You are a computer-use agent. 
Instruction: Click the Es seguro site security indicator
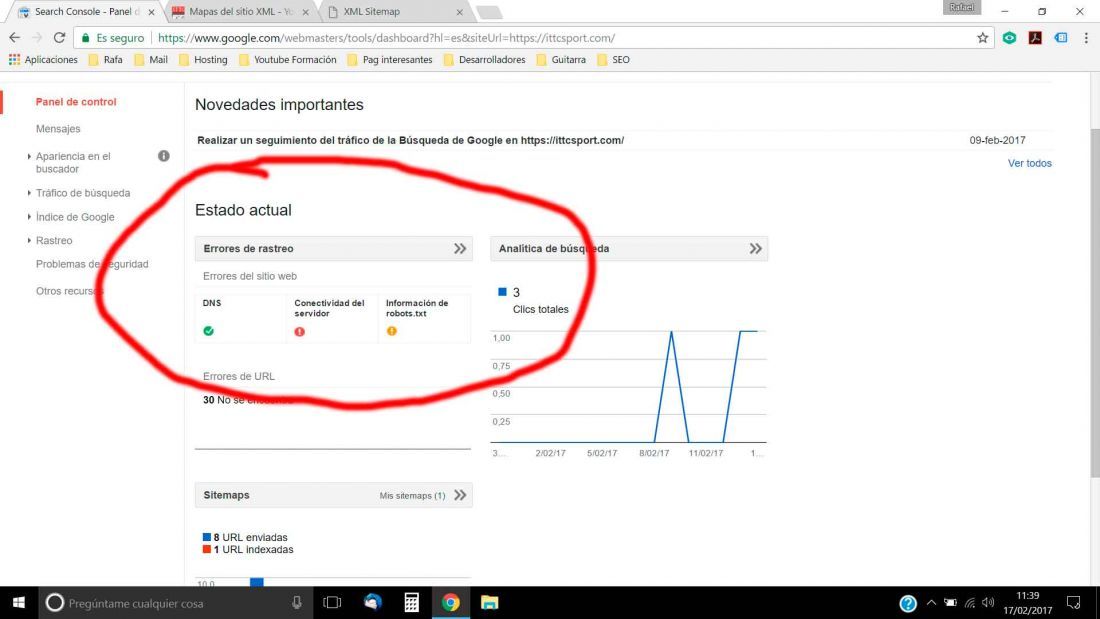(x=112, y=38)
